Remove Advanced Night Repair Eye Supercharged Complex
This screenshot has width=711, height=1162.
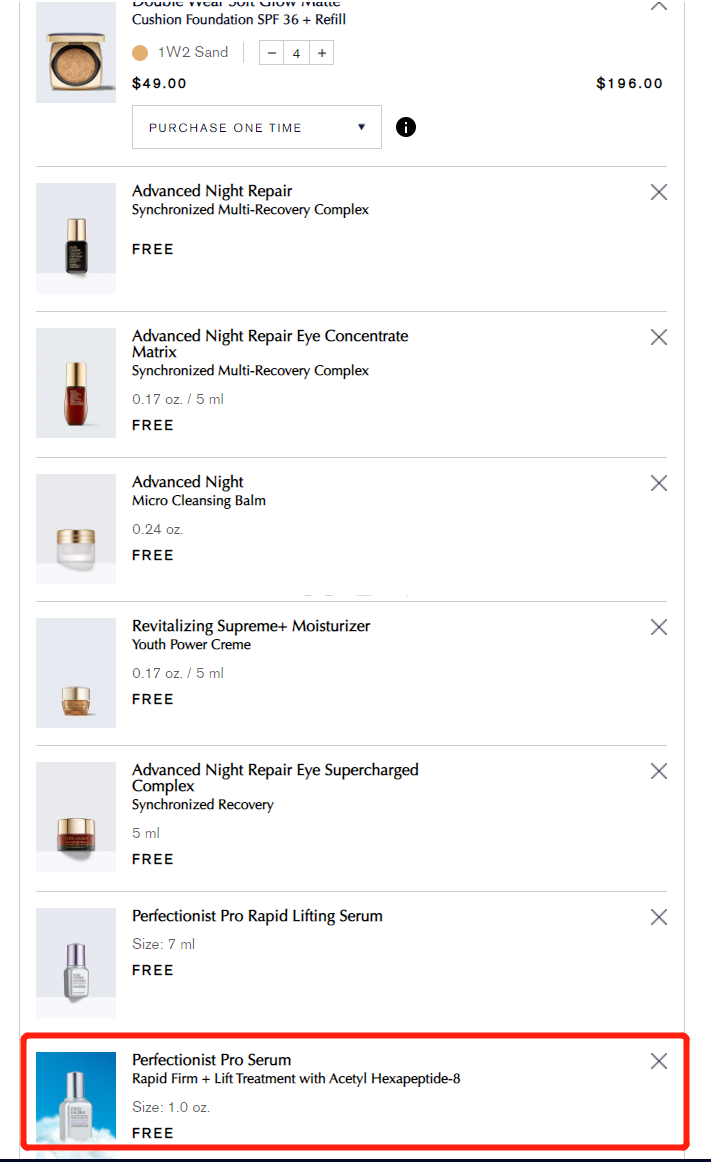pyautogui.click(x=658, y=771)
